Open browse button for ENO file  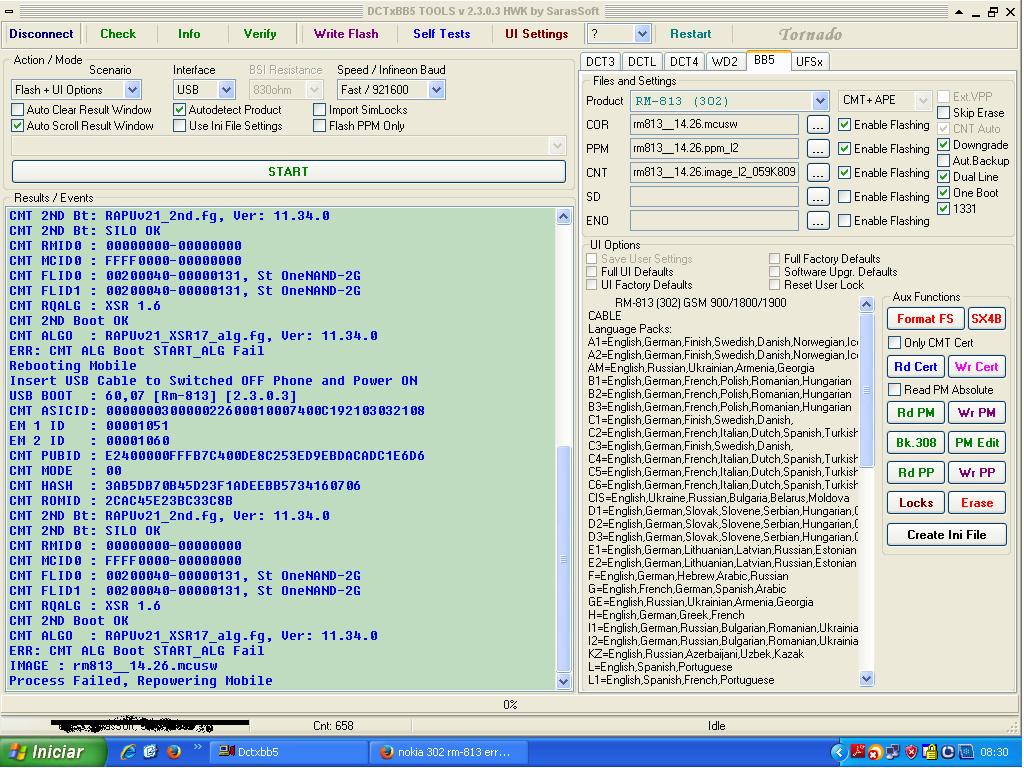818,221
